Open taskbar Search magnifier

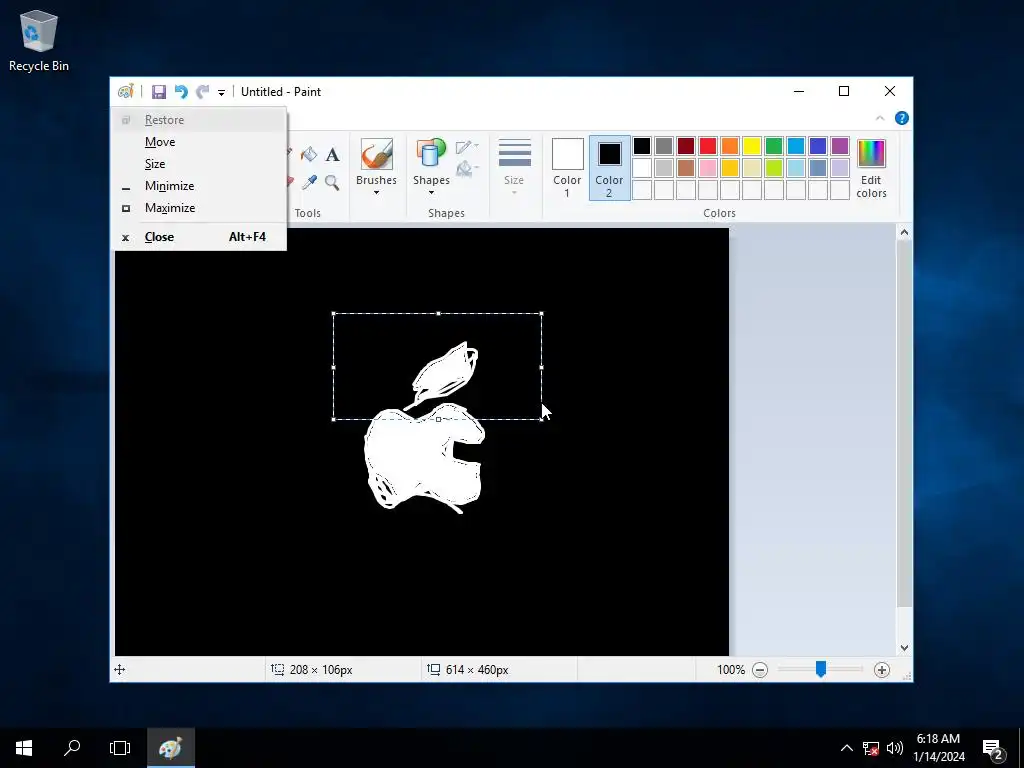click(72, 748)
